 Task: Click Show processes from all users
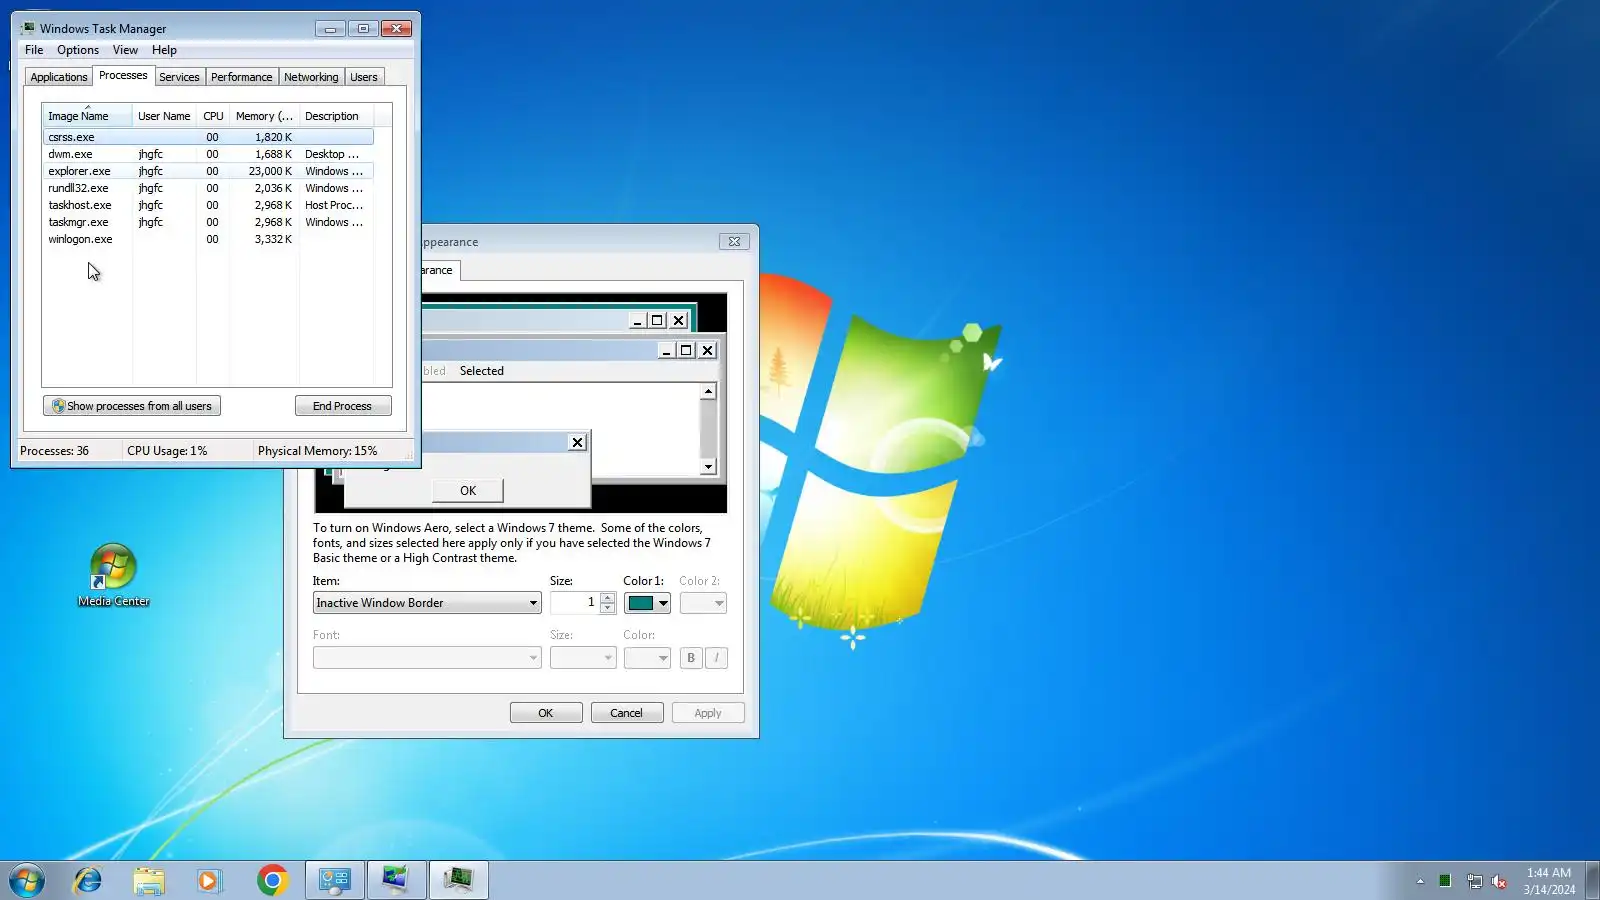click(132, 406)
